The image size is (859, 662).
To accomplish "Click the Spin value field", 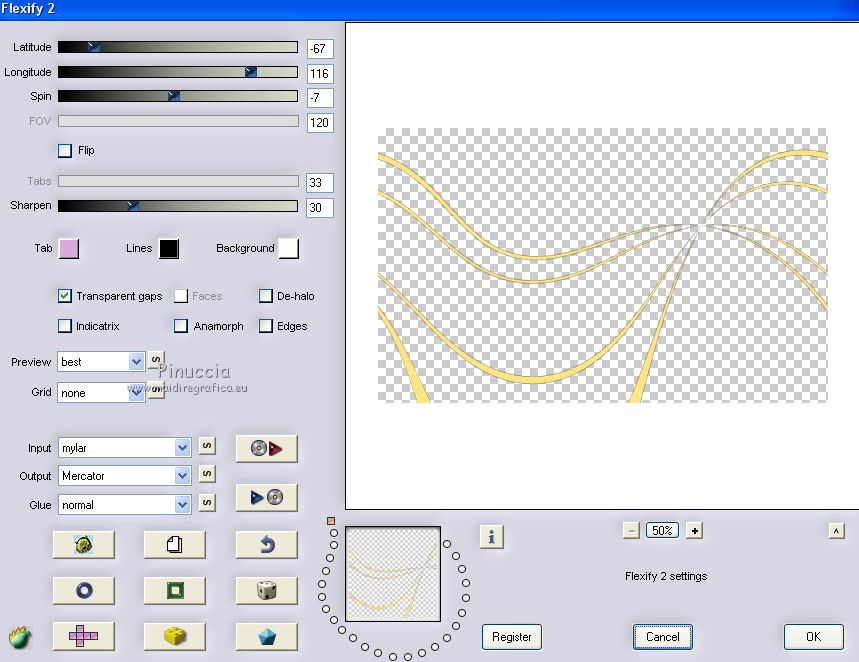I will 320,98.
